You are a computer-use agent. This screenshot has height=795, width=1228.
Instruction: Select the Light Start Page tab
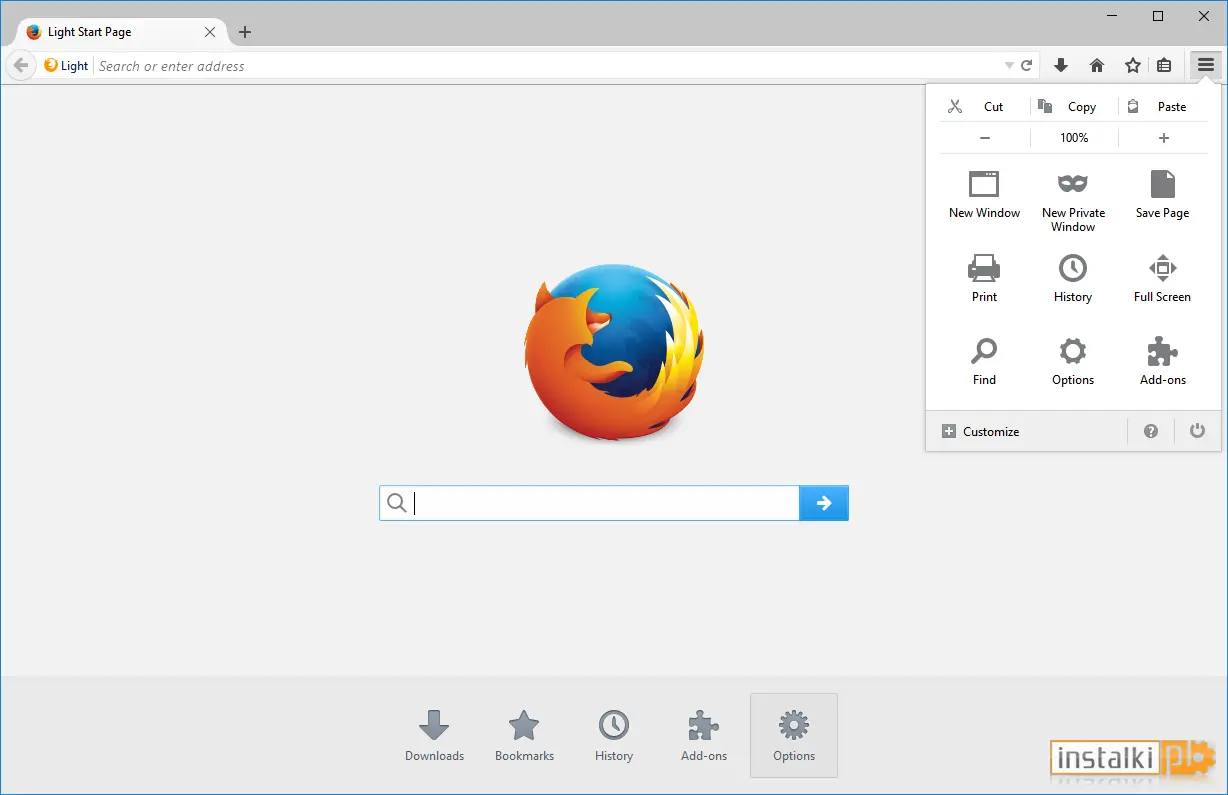click(120, 32)
